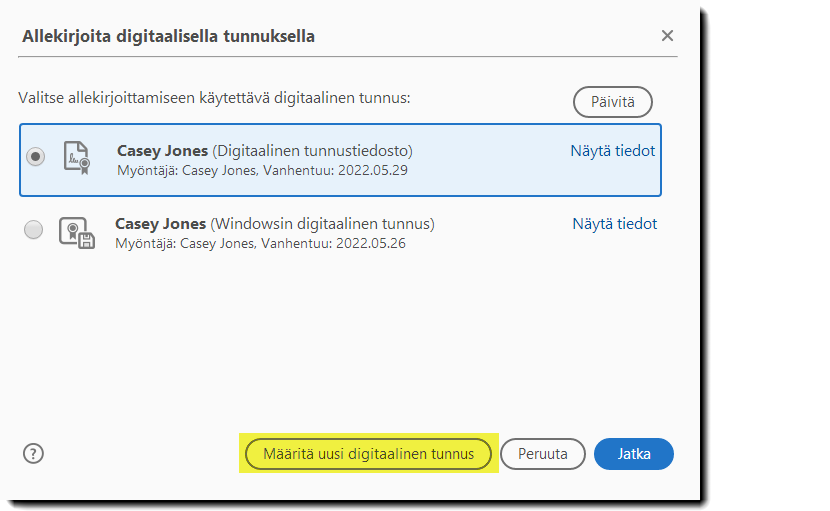This screenshot has width=830, height=511.
Task: Cancel with the Peruuta button
Action: click(543, 454)
